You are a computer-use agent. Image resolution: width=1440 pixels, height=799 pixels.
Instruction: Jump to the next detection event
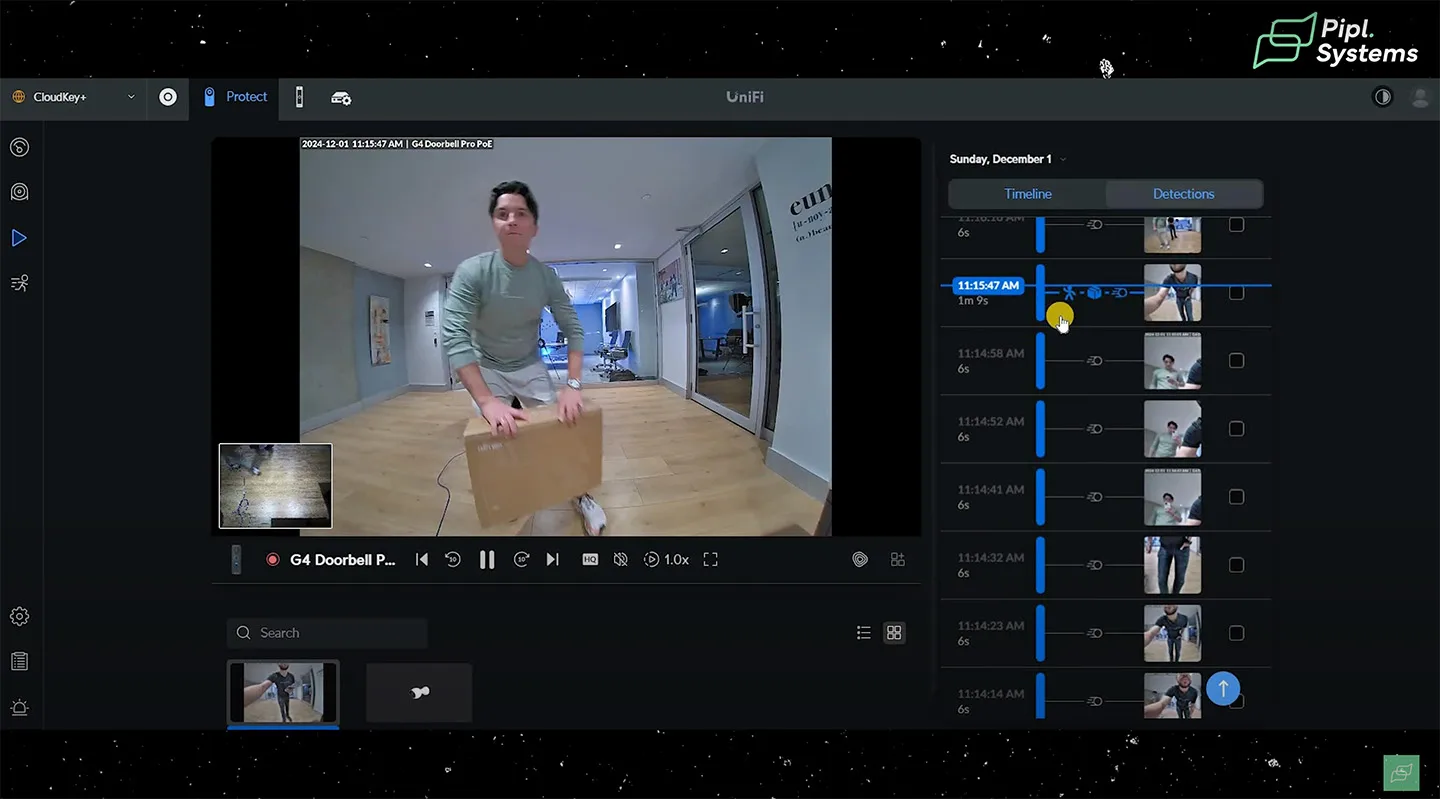pyautogui.click(x=552, y=560)
